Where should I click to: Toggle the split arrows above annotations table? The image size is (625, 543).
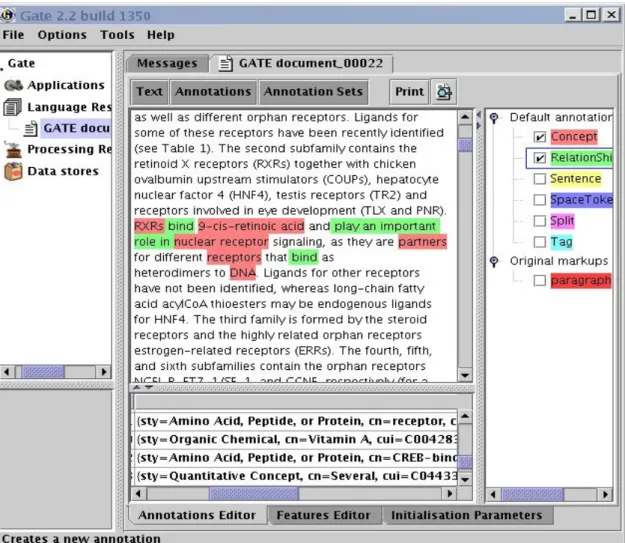click(143, 387)
